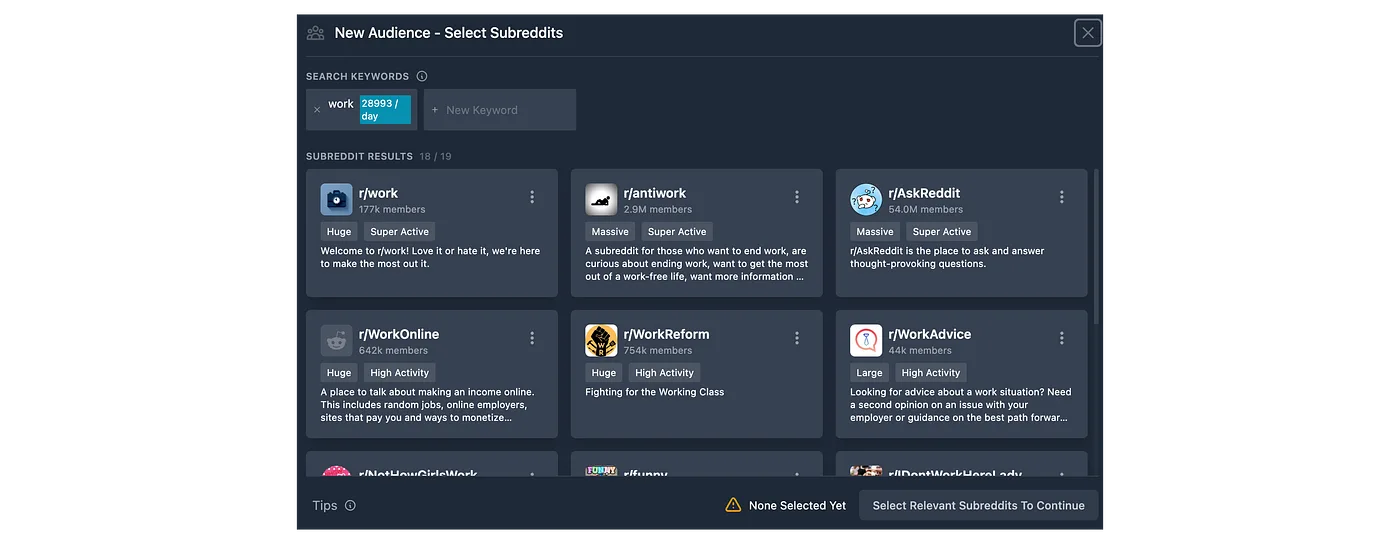Click the r/WorkReform fist avatar
This screenshot has height=544, width=1400.
601,340
